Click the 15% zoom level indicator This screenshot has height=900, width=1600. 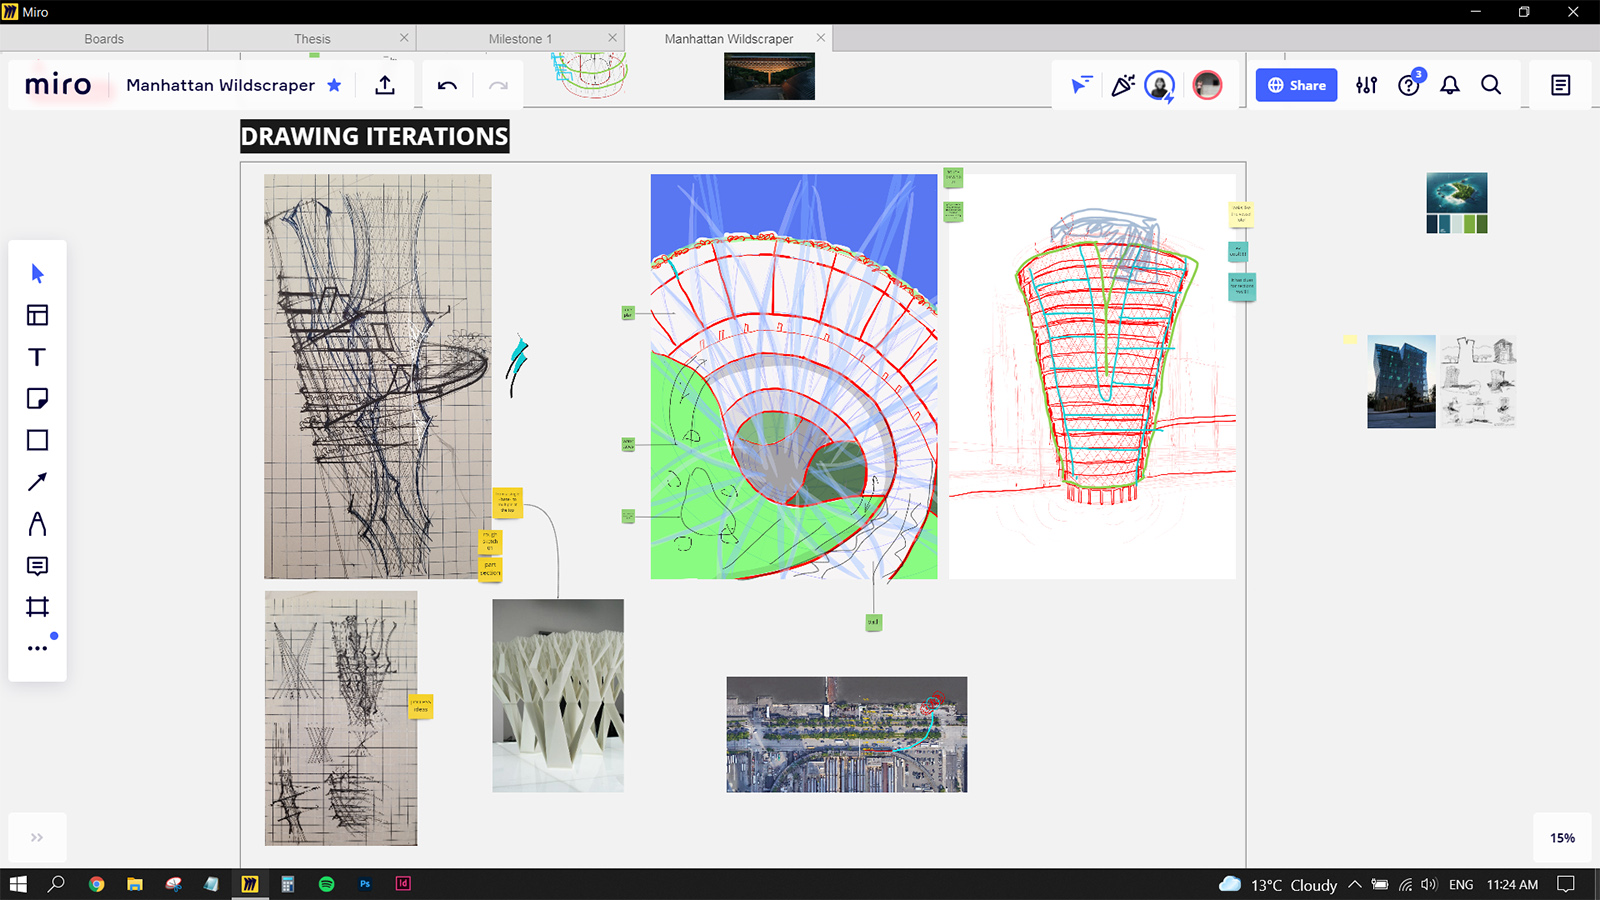[x=1561, y=838]
